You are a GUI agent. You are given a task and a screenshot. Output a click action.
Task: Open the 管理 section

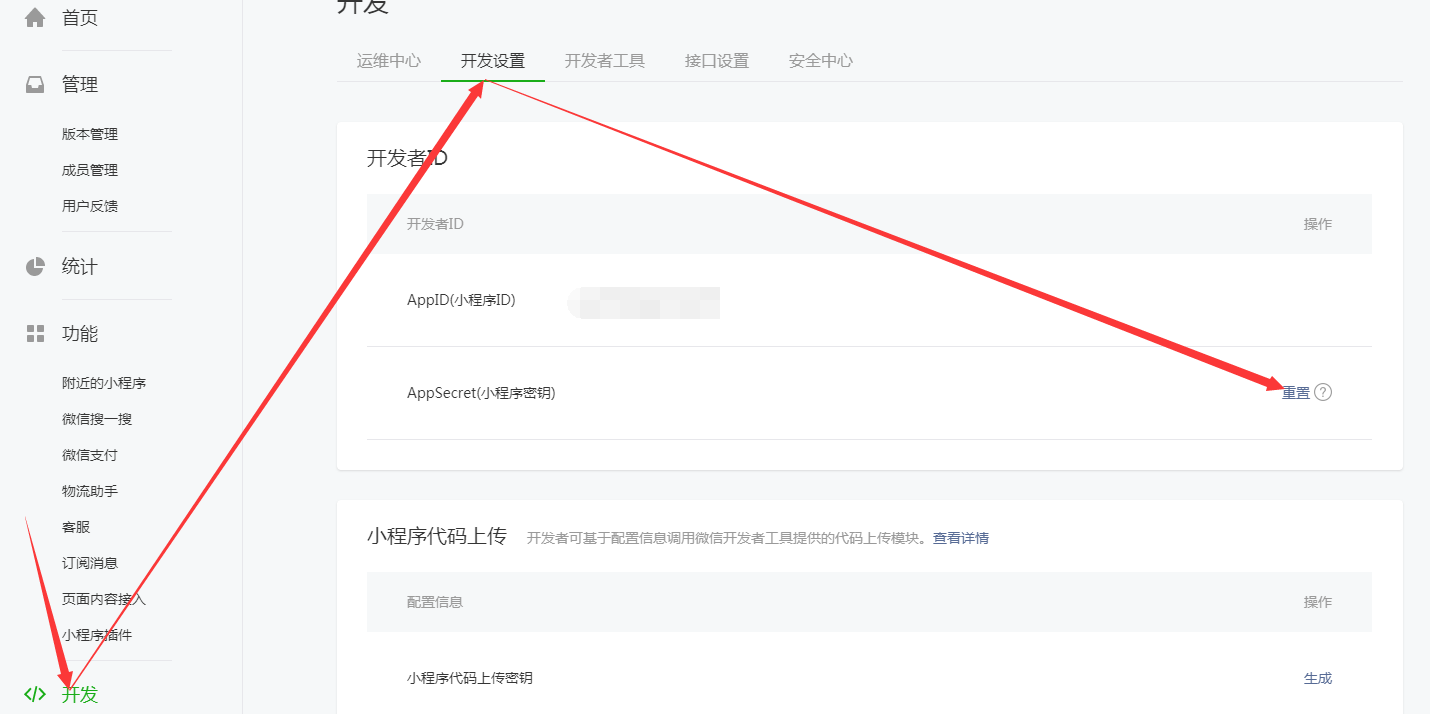tap(80, 85)
